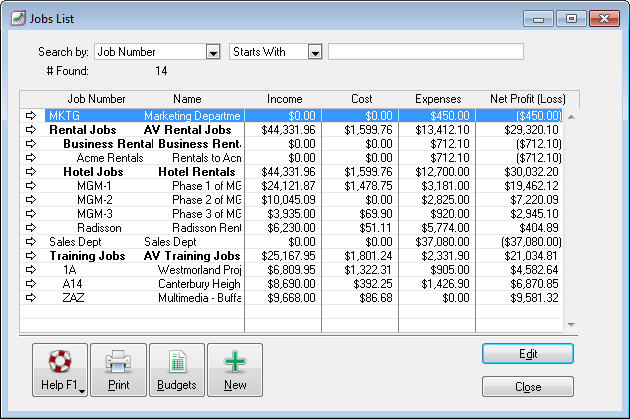Click the row arrow beside MGM-3
The image size is (630, 419).
tap(31, 214)
